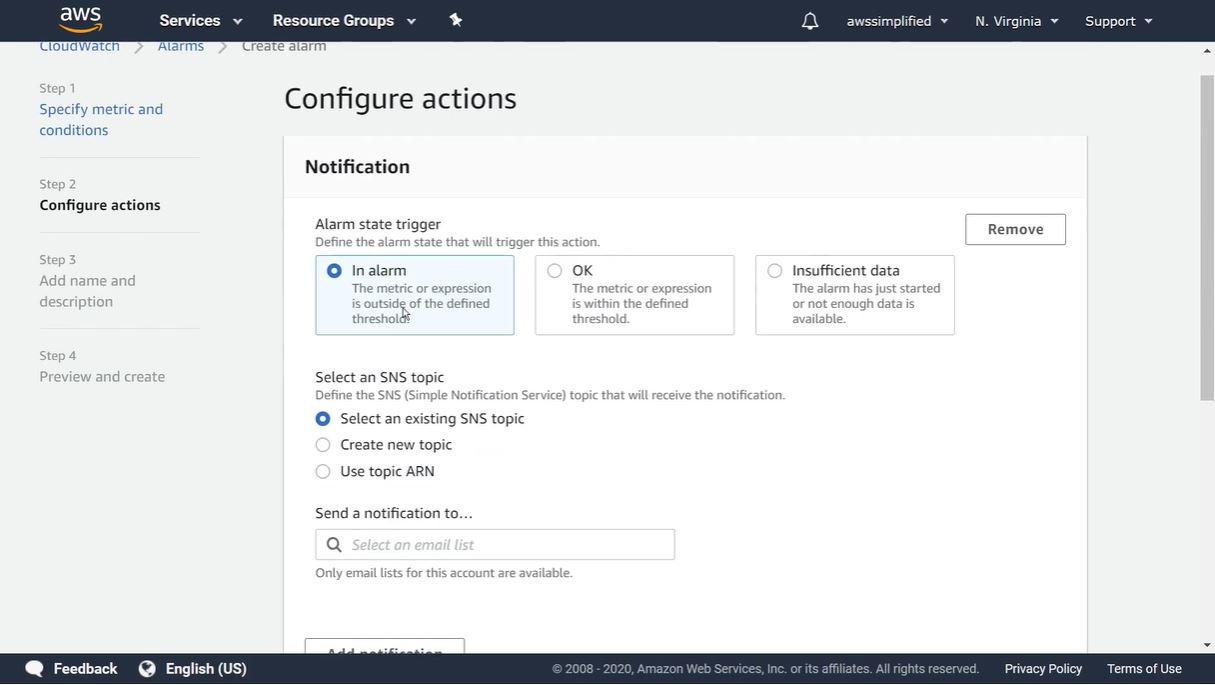Click the Remove notification button
1215x685 pixels.
[x=1015, y=229]
